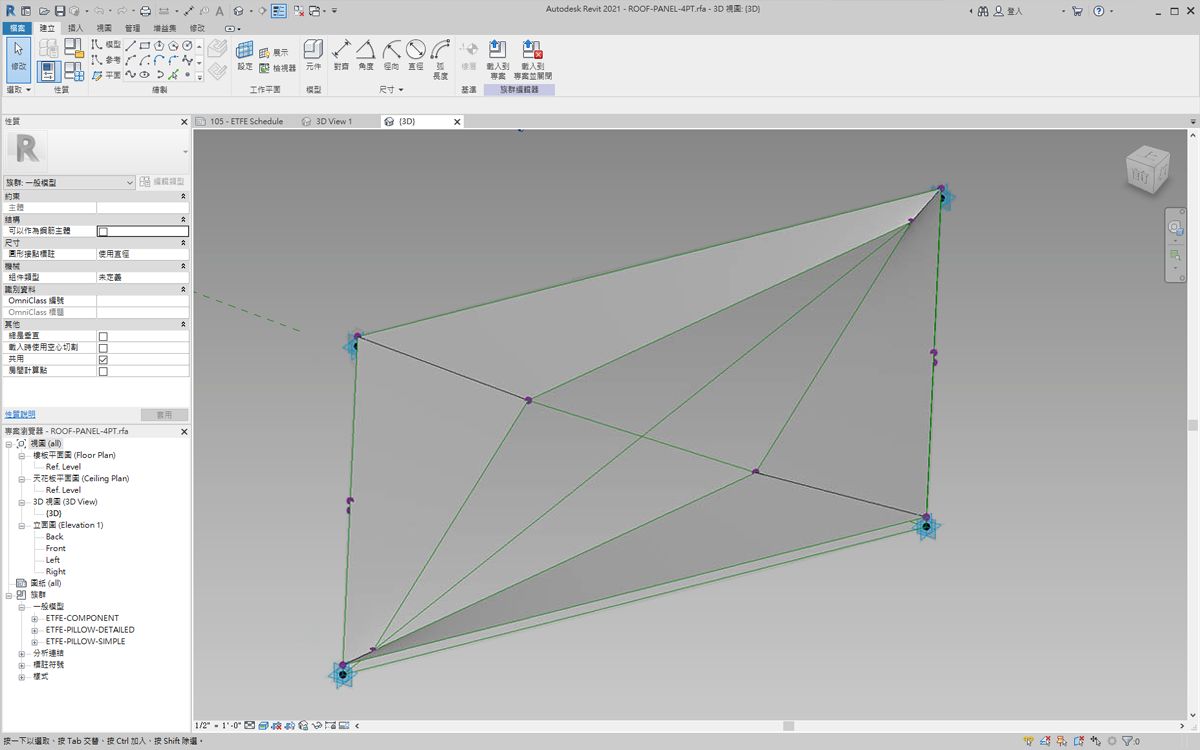Expand the ETFE-PILLOW-DETAILED family node
Viewport: 1200px width, 750px height.
tap(35, 630)
